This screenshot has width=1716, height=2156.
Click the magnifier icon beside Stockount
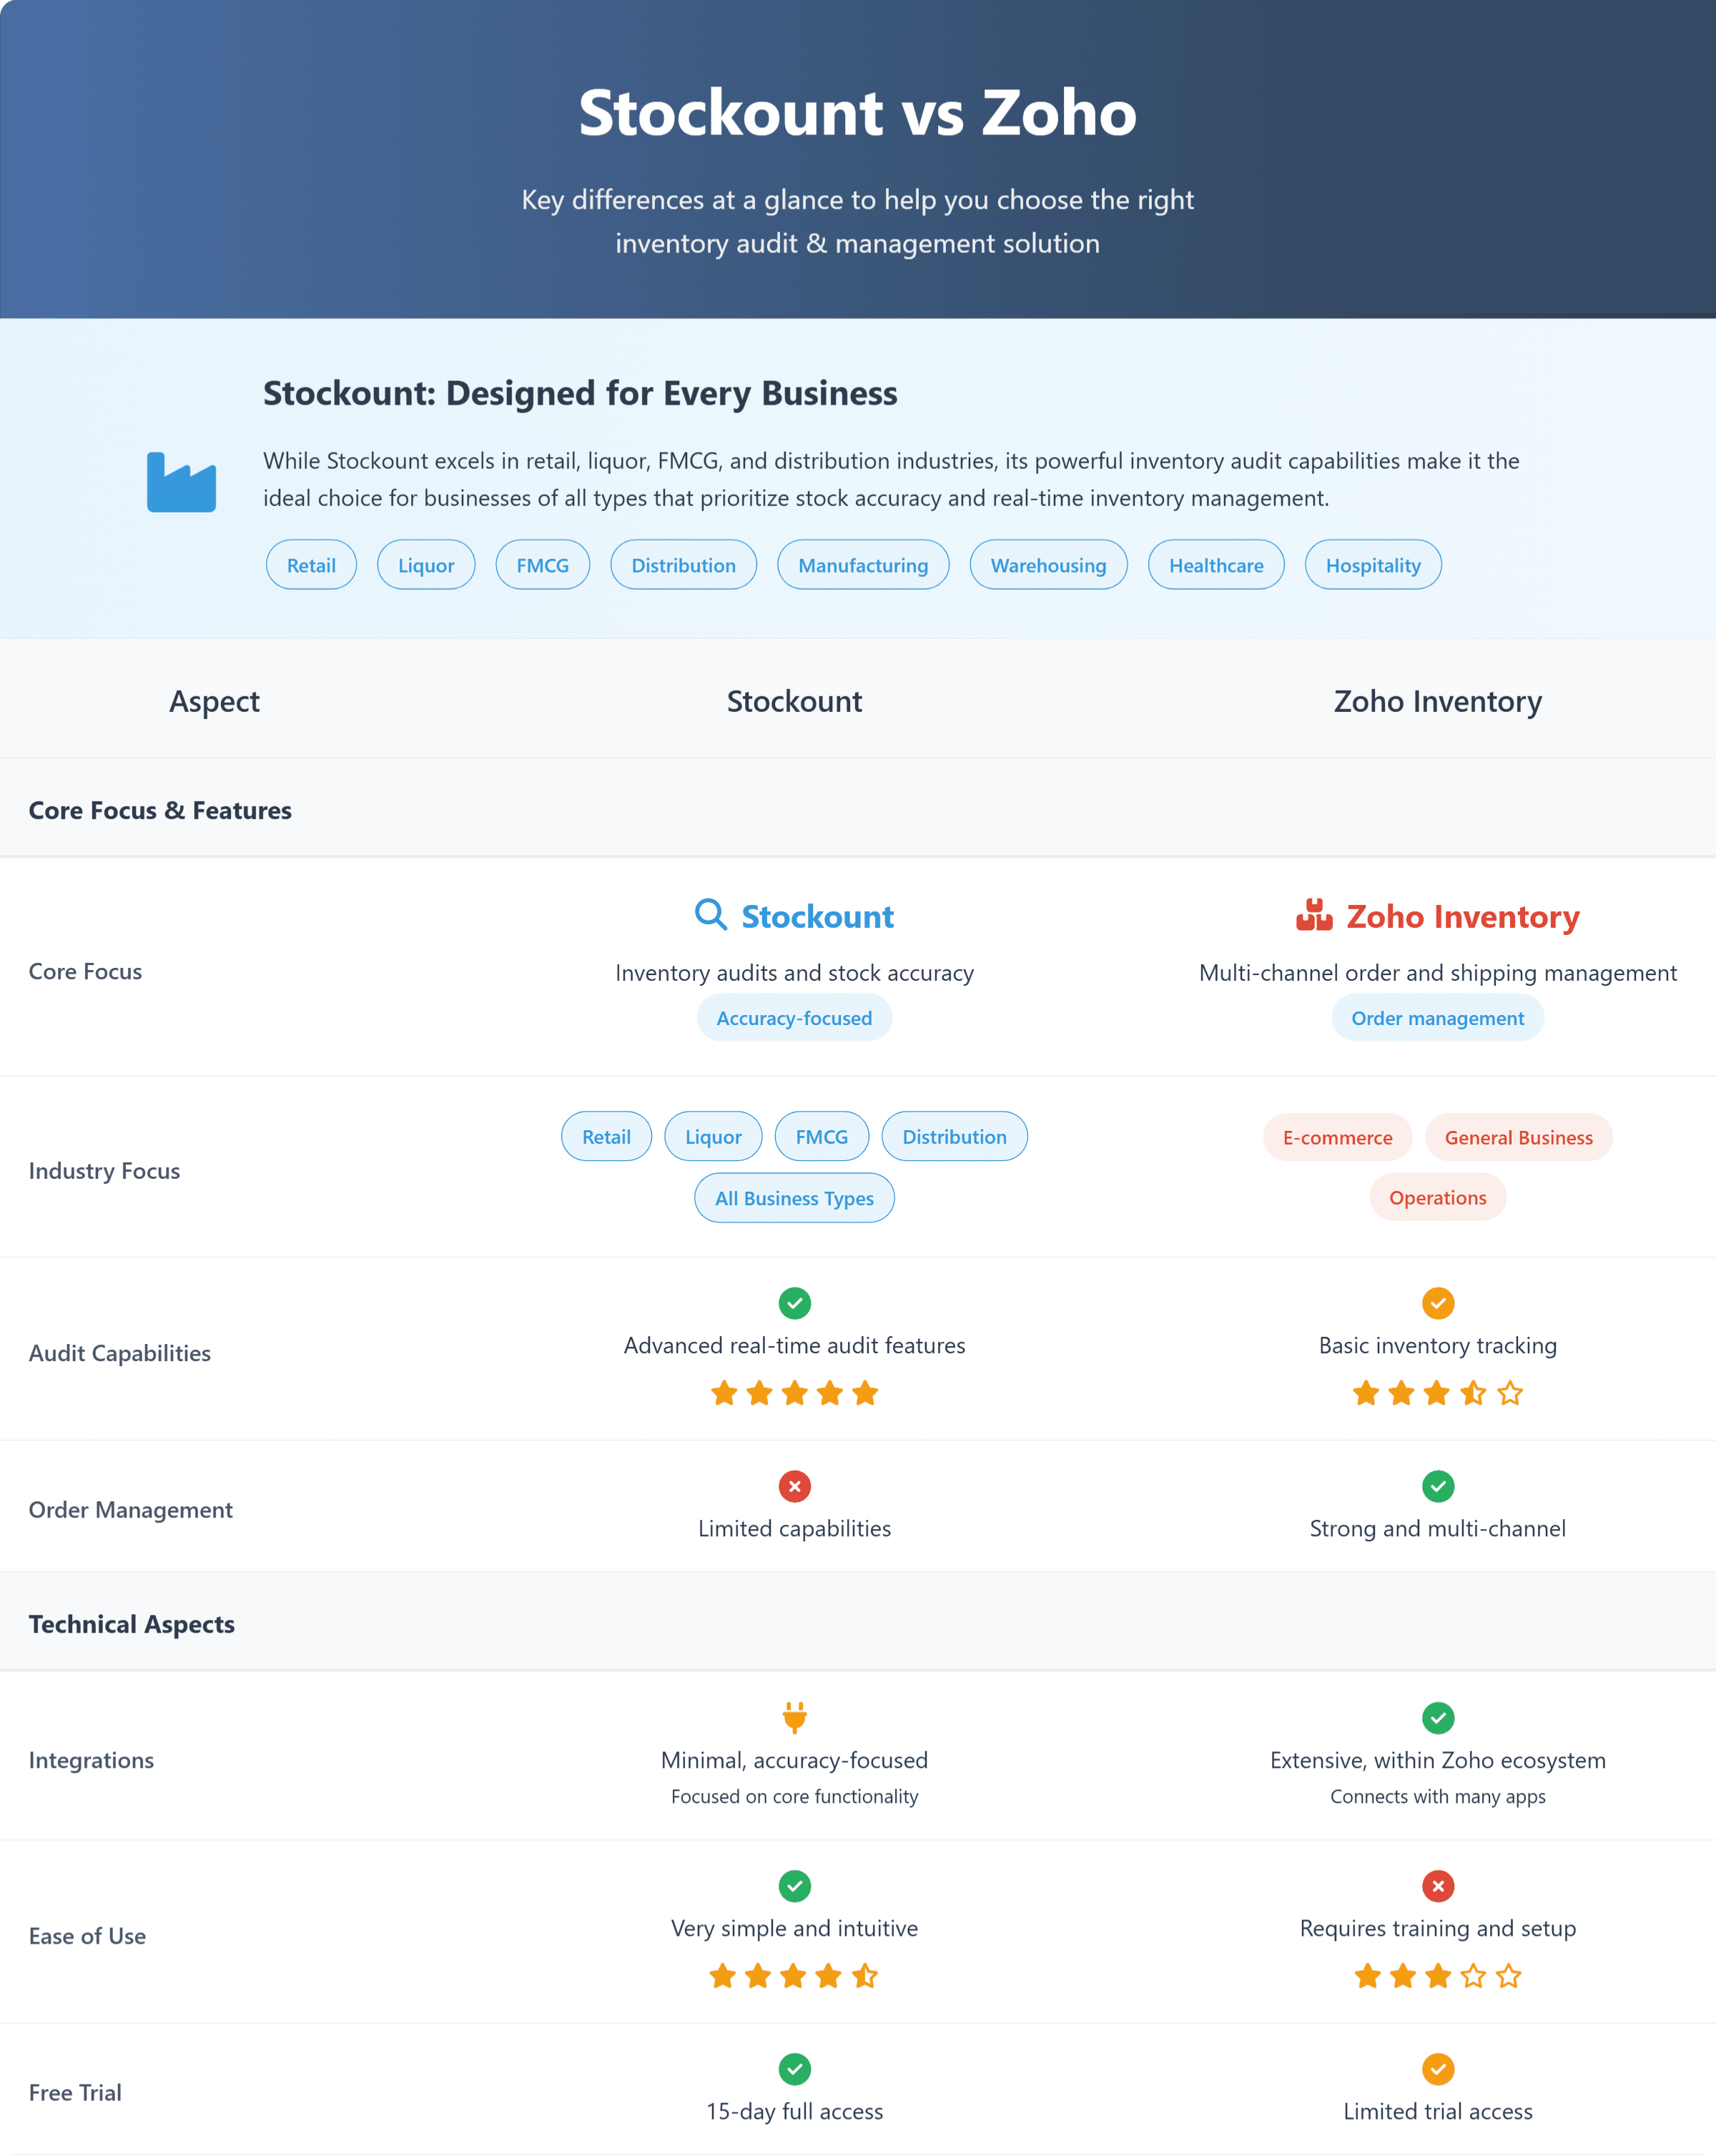click(711, 914)
